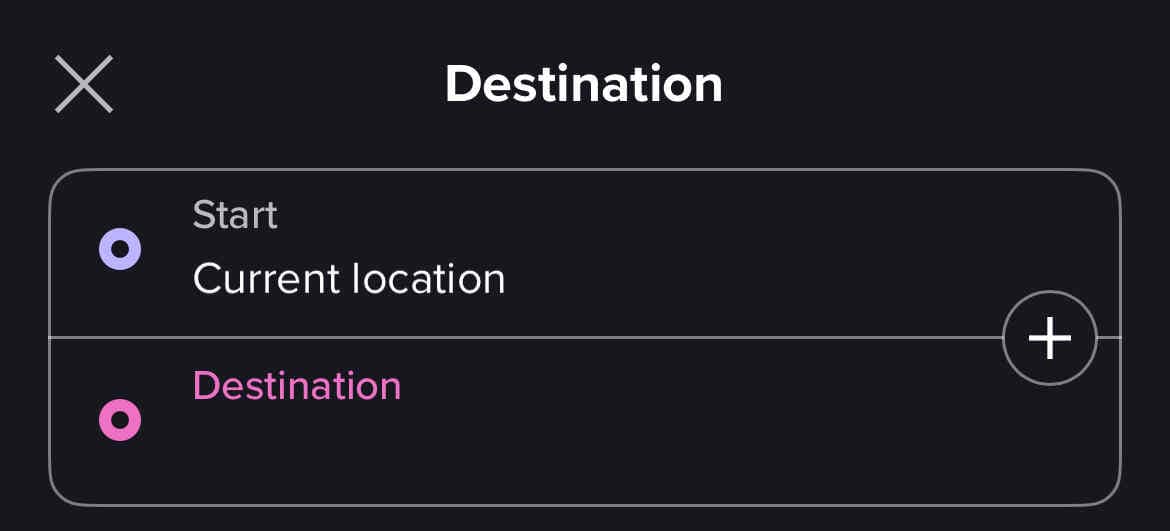Close the Destination screen with X icon
The width and height of the screenshot is (1170, 531).
coord(84,84)
